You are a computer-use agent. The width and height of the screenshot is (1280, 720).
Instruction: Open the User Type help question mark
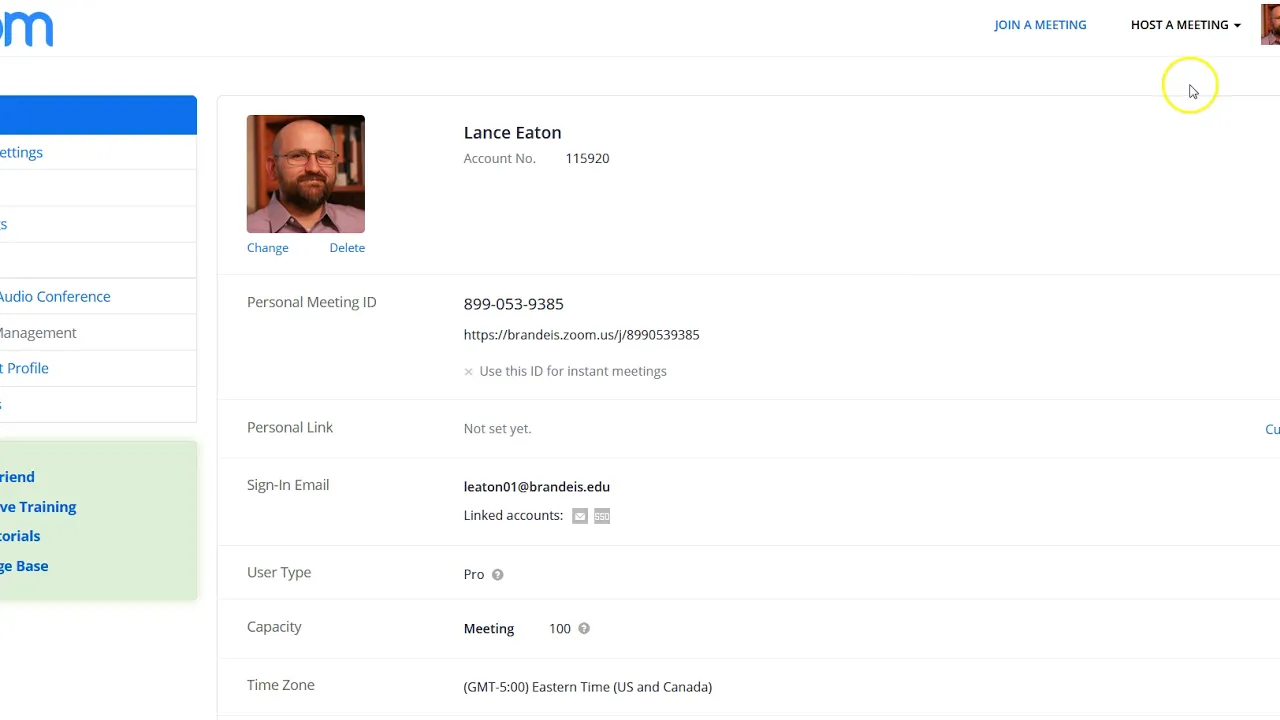click(497, 574)
